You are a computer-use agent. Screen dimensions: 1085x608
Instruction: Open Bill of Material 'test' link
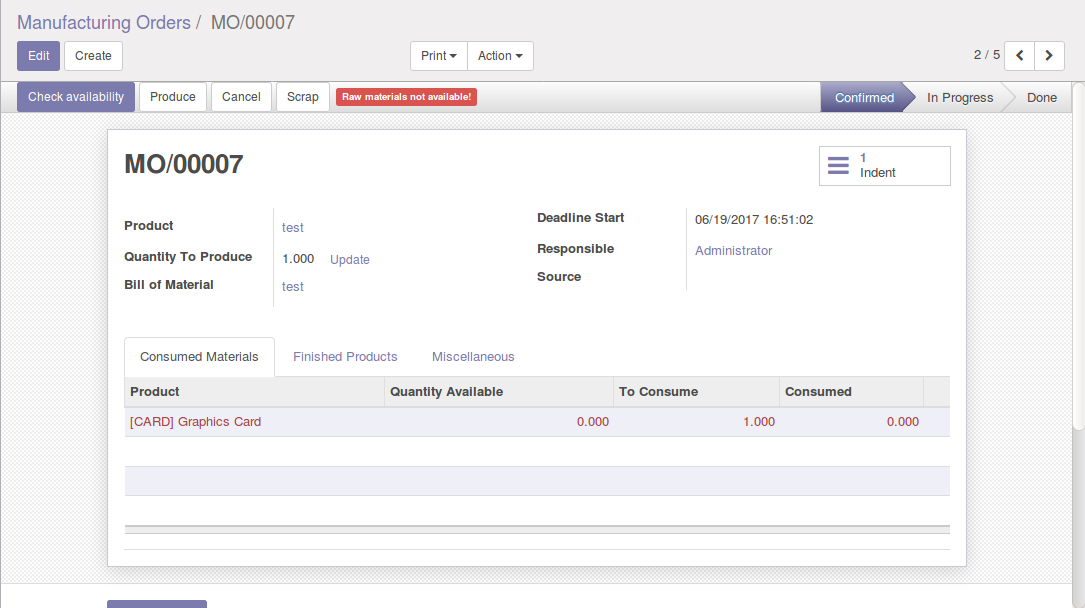point(293,286)
